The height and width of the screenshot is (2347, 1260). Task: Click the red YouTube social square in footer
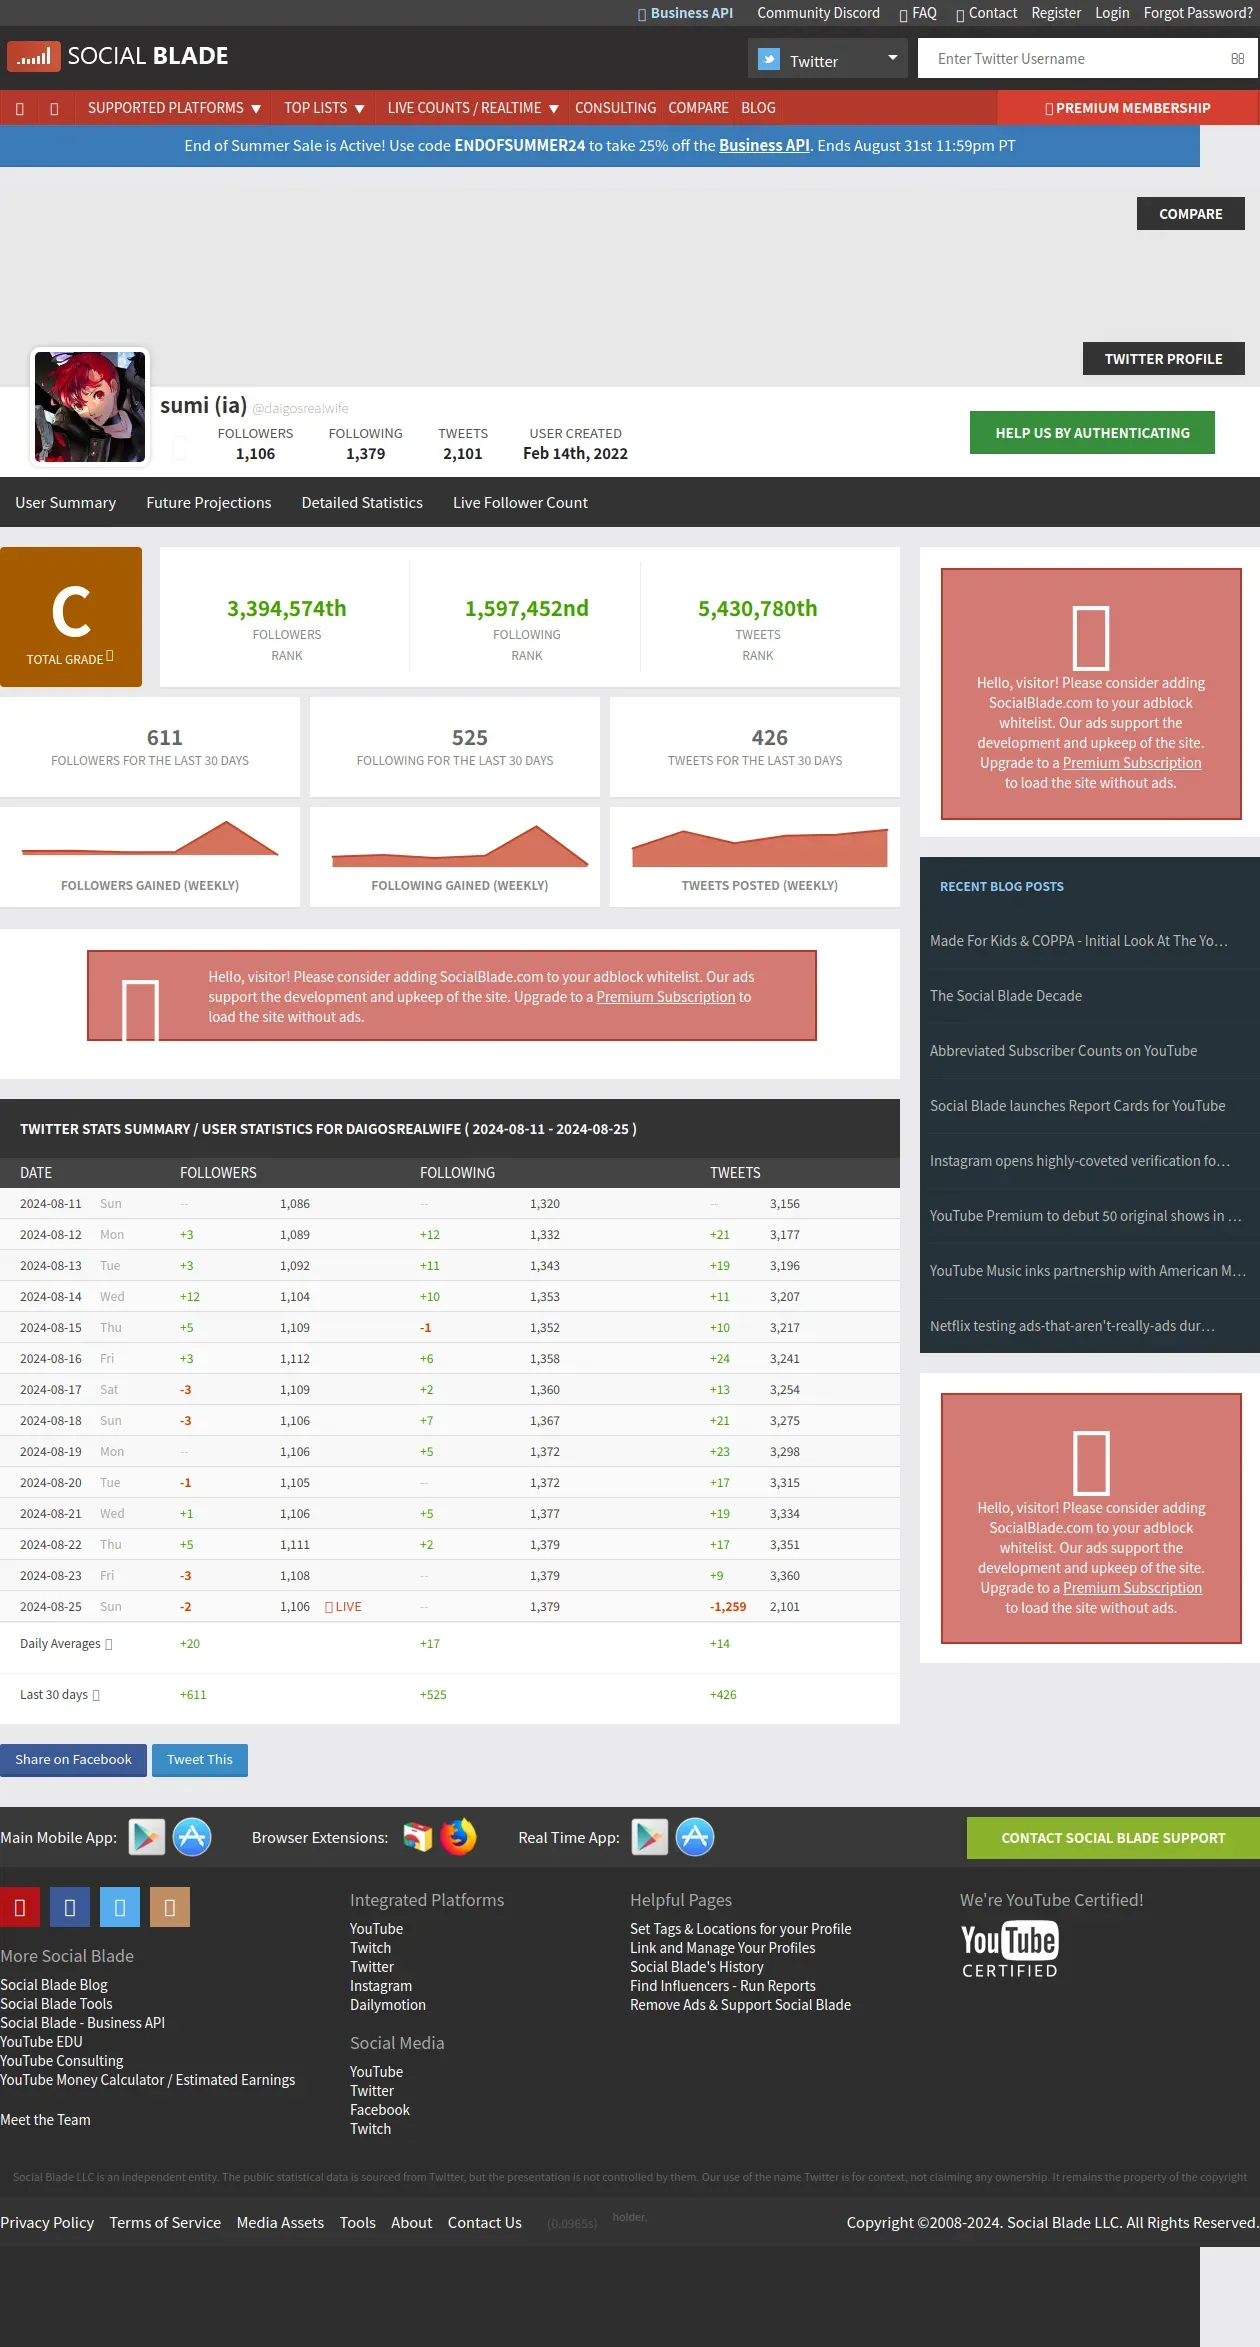point(20,1907)
